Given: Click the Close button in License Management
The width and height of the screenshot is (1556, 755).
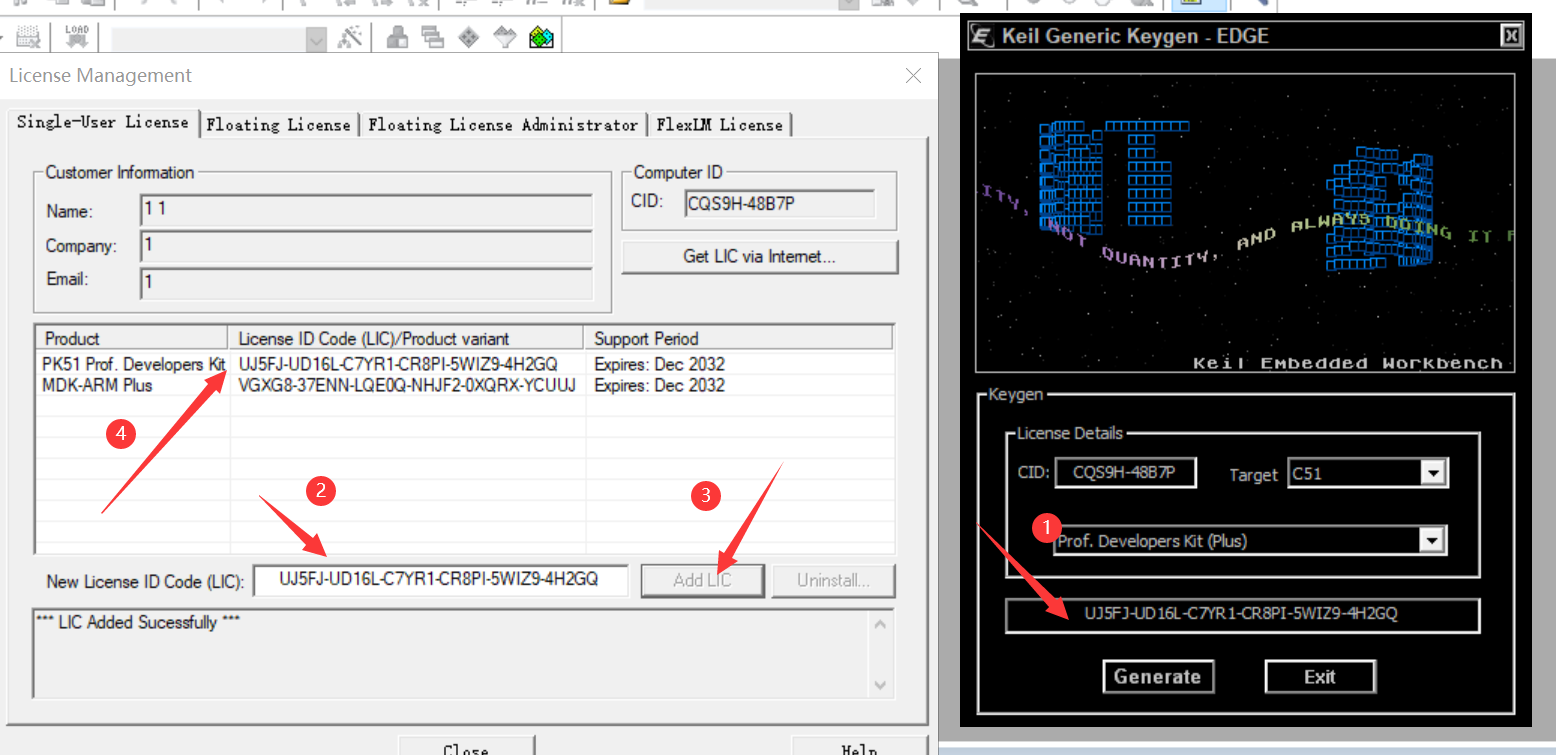Looking at the screenshot, I should click(x=466, y=746).
